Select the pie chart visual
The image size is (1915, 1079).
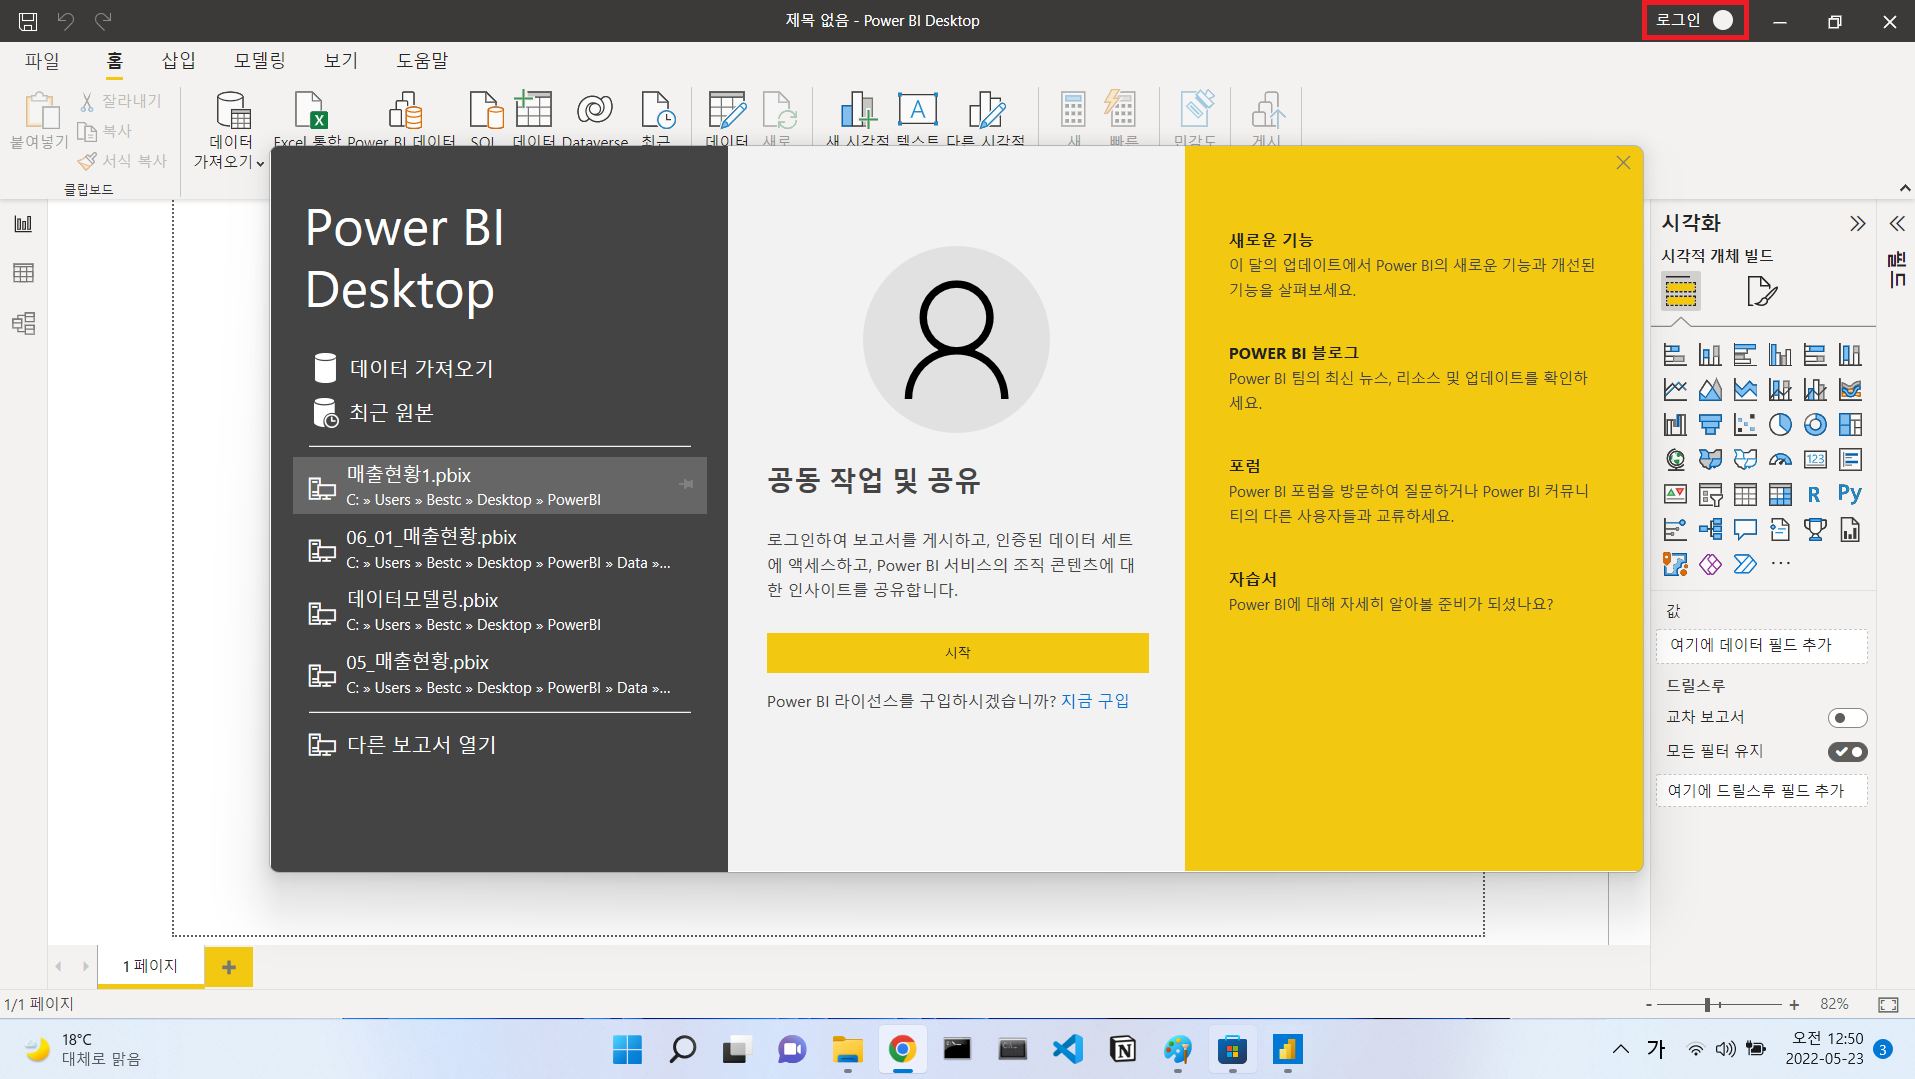(x=1780, y=425)
